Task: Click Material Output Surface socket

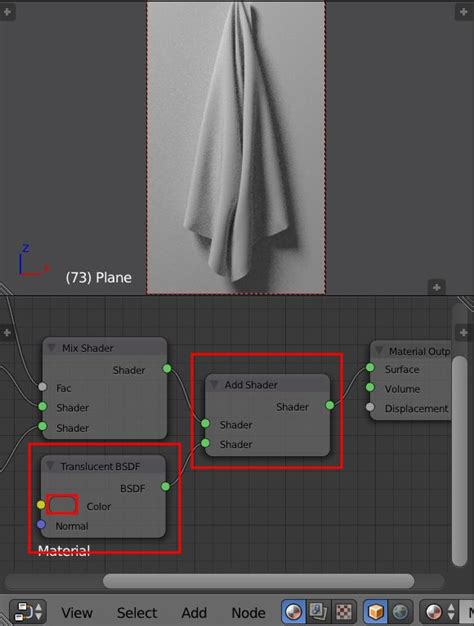Action: tap(370, 367)
